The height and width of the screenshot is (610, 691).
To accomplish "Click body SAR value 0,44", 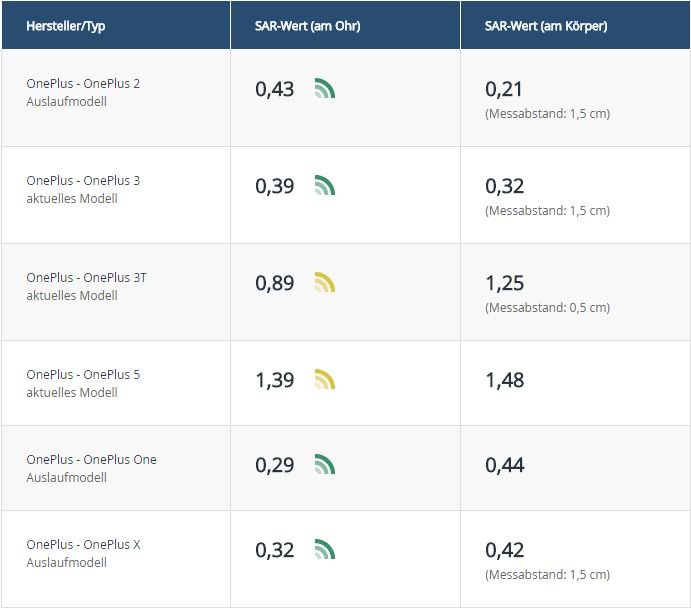I will pos(505,465).
